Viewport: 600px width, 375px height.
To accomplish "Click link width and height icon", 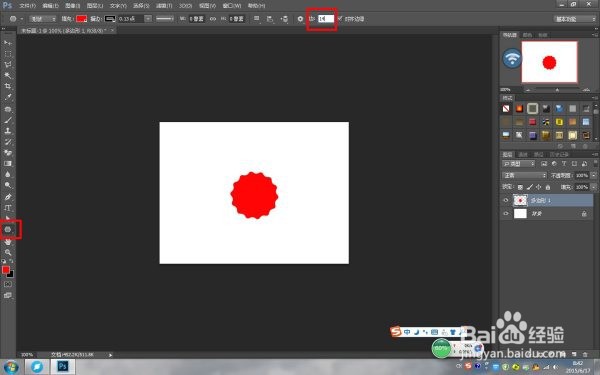I will point(213,19).
